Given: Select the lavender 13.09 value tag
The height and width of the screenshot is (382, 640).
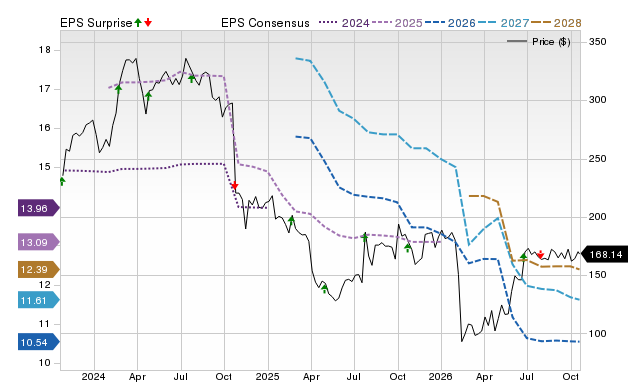Looking at the screenshot, I should point(39,242).
